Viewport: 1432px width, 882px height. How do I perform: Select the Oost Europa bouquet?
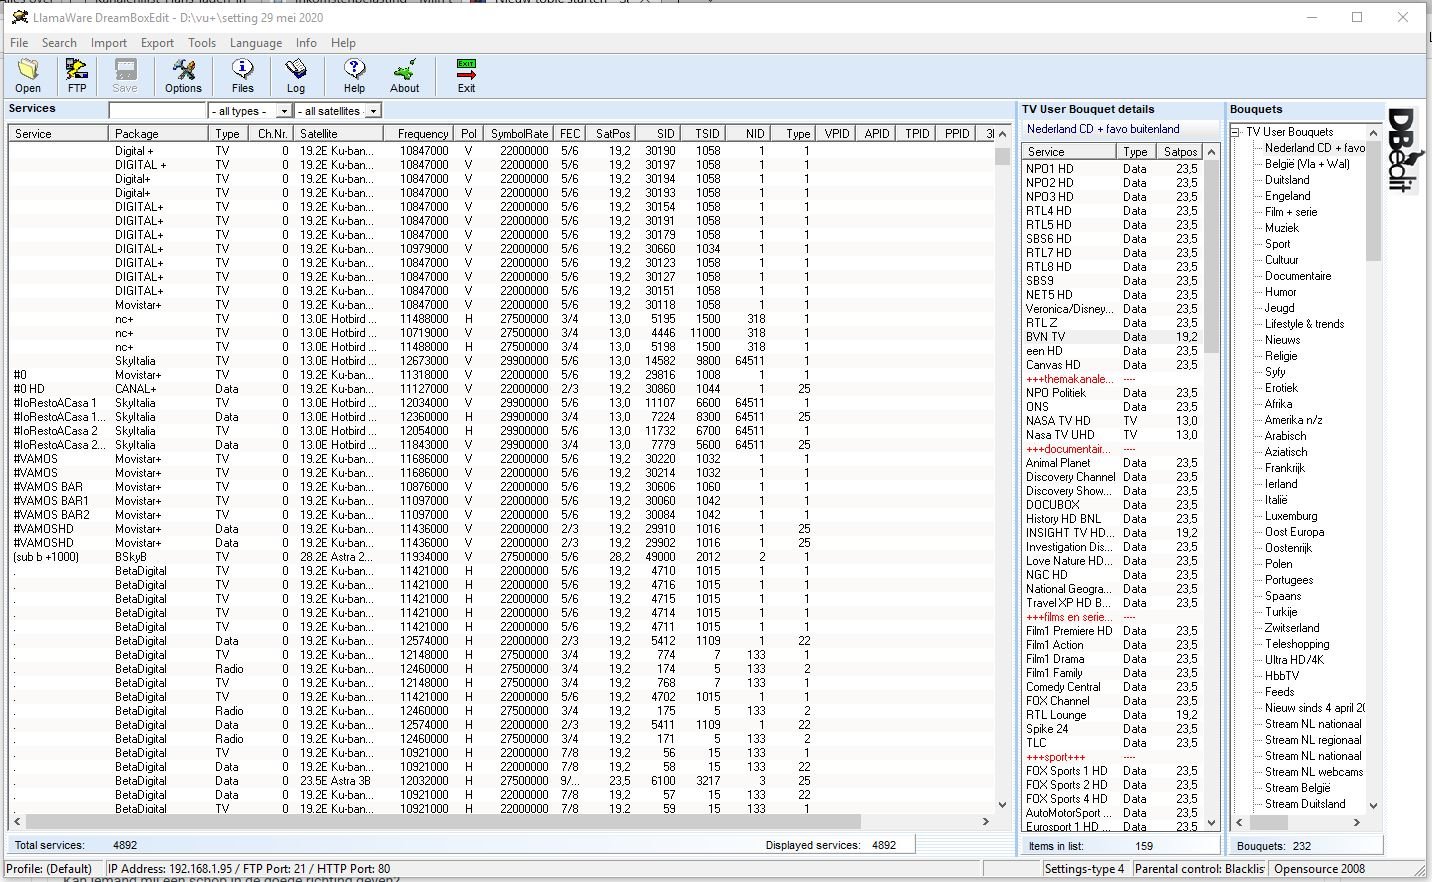click(x=1294, y=532)
